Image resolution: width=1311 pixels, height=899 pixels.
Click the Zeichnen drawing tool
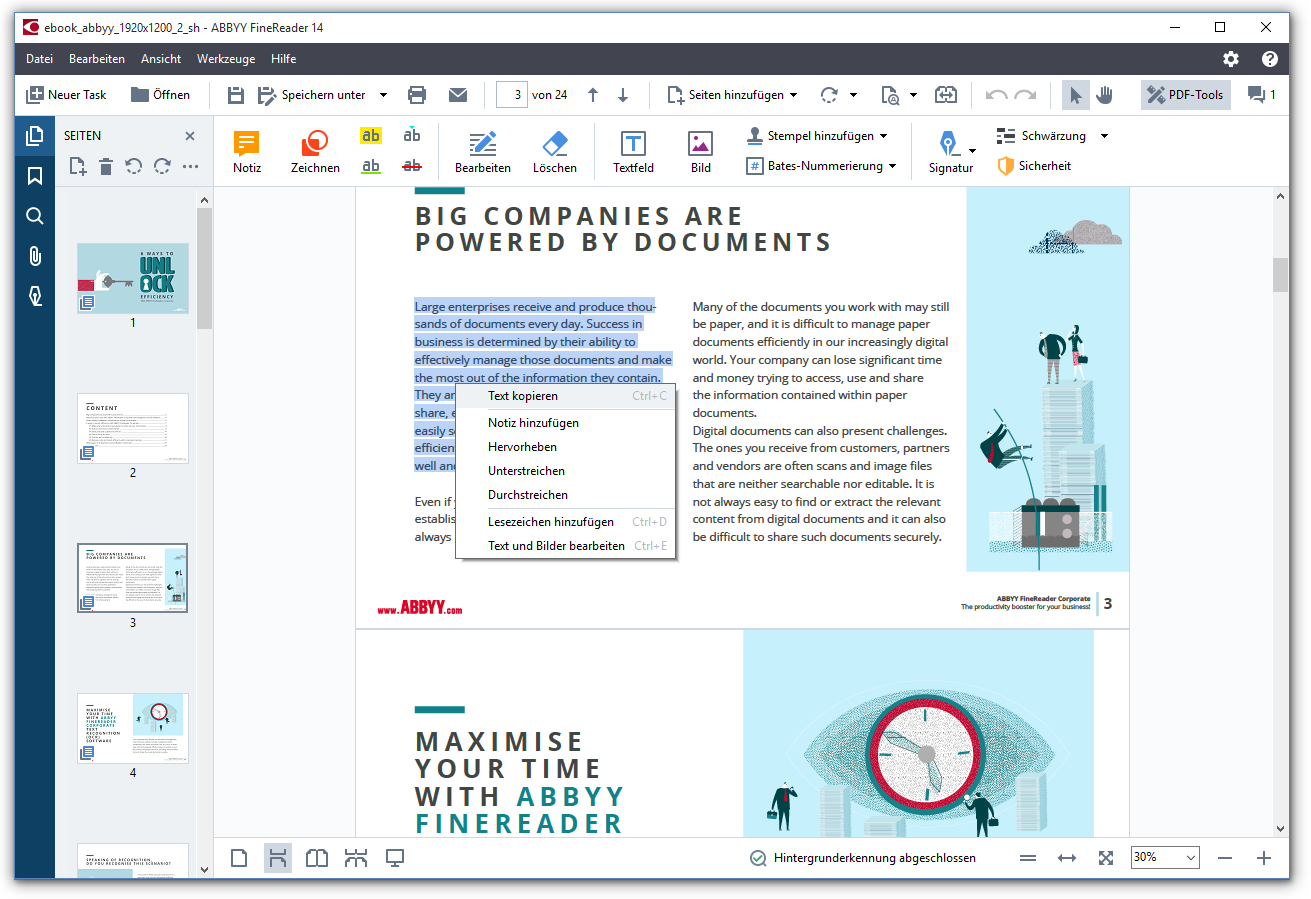click(315, 152)
